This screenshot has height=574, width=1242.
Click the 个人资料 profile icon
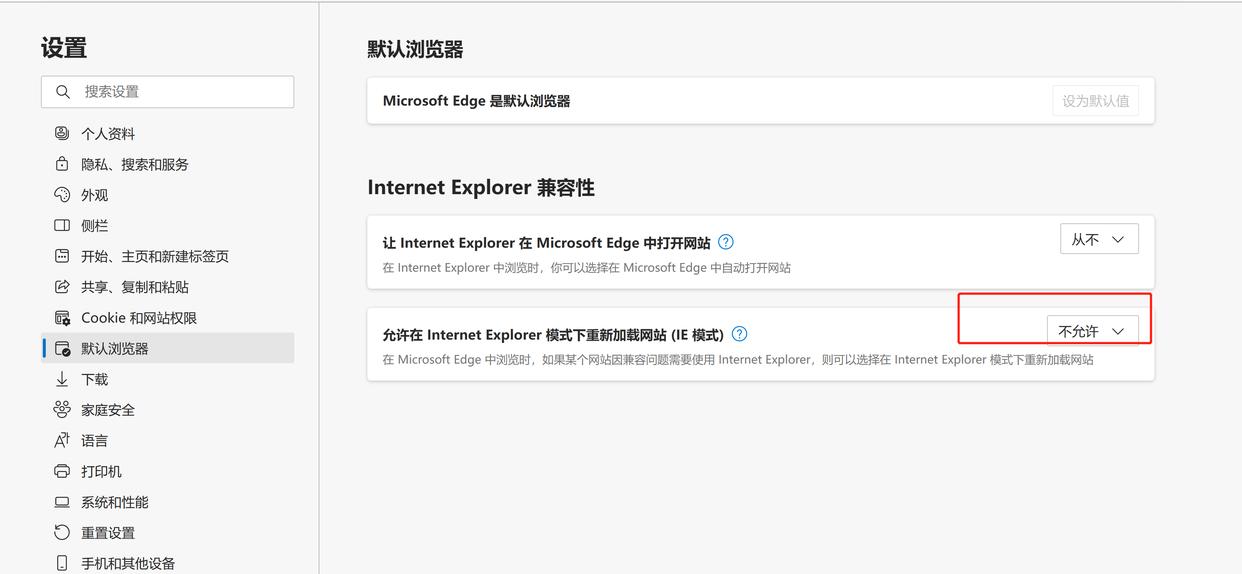62,133
